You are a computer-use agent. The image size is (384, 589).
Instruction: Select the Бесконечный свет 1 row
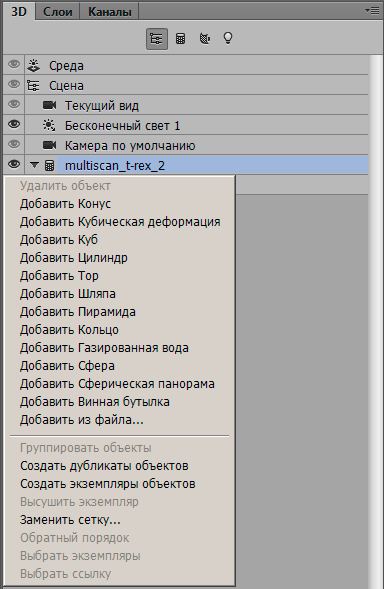pyautogui.click(x=197, y=125)
